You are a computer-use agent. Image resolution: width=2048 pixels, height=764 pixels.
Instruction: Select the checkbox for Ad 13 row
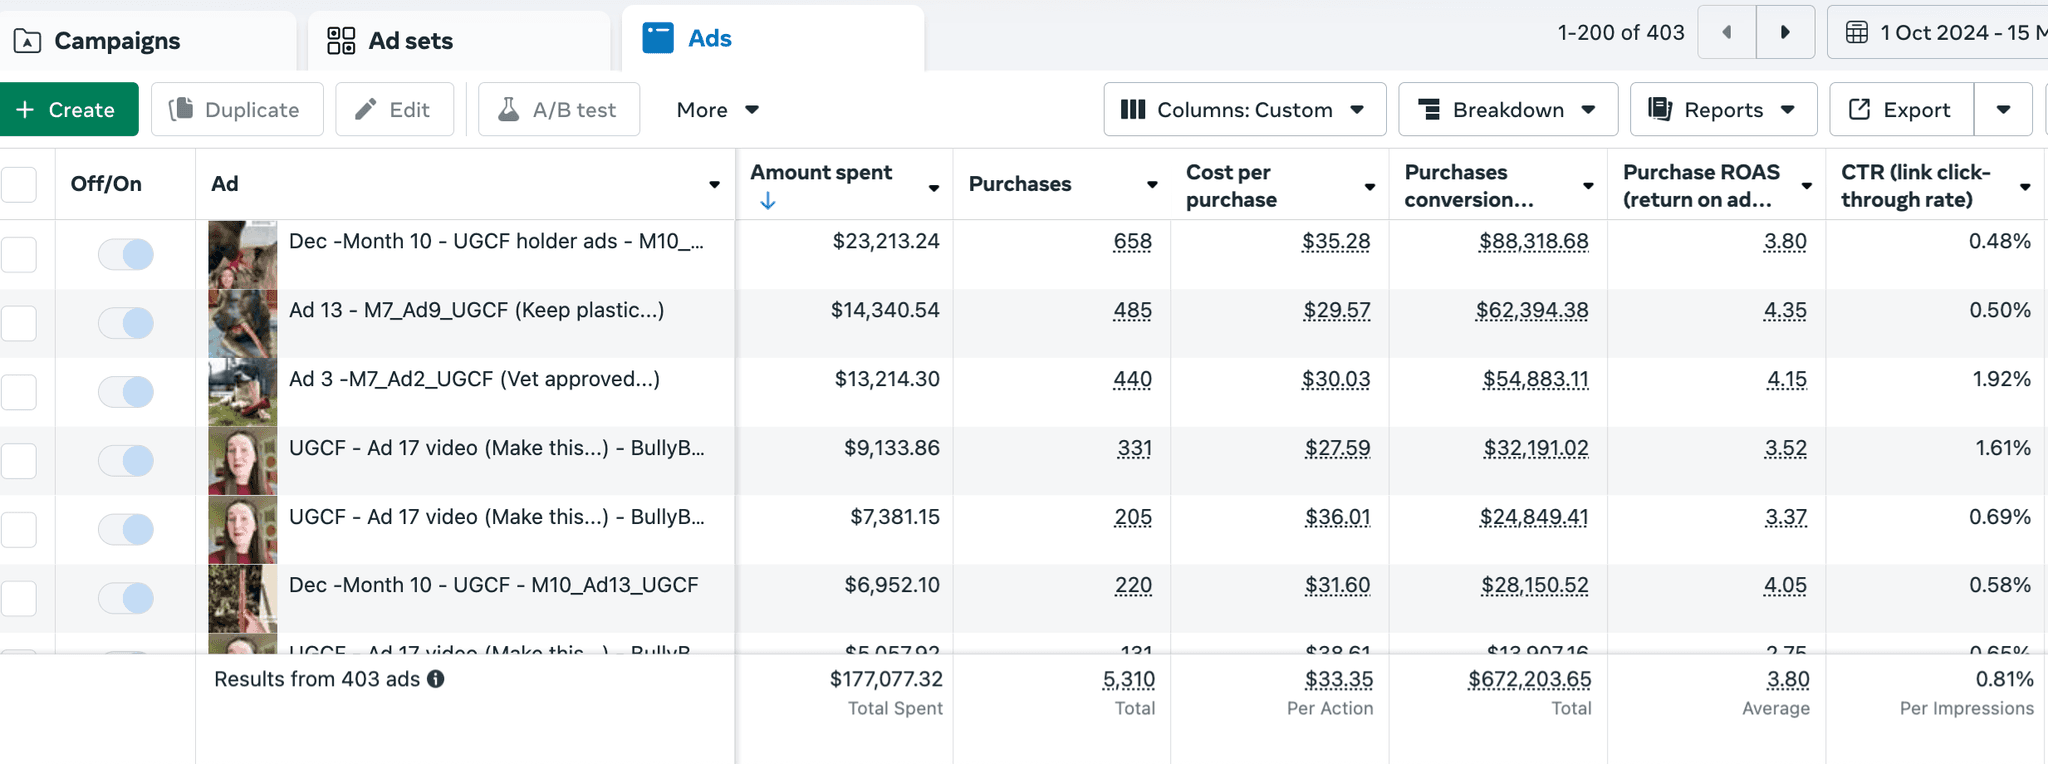point(19,323)
